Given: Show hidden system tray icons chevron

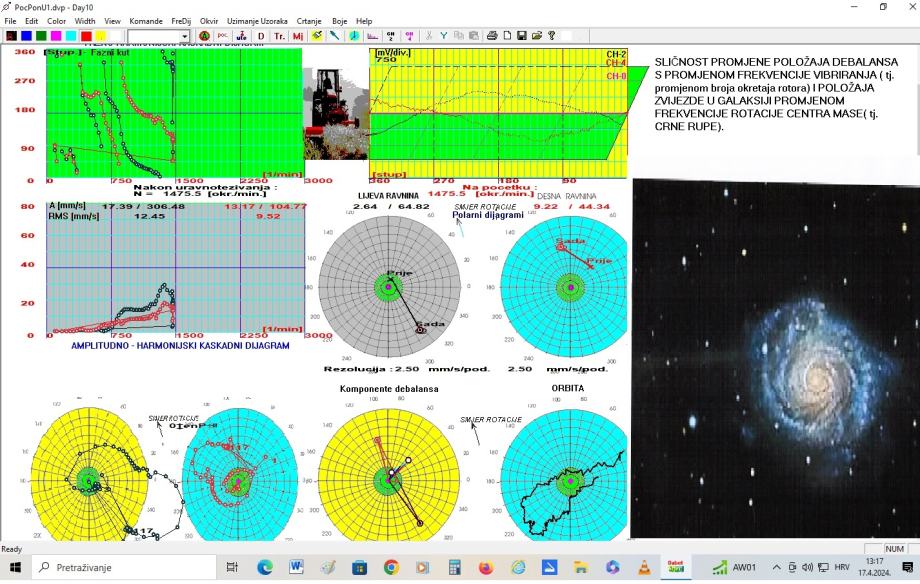Looking at the screenshot, I should (x=776, y=568).
